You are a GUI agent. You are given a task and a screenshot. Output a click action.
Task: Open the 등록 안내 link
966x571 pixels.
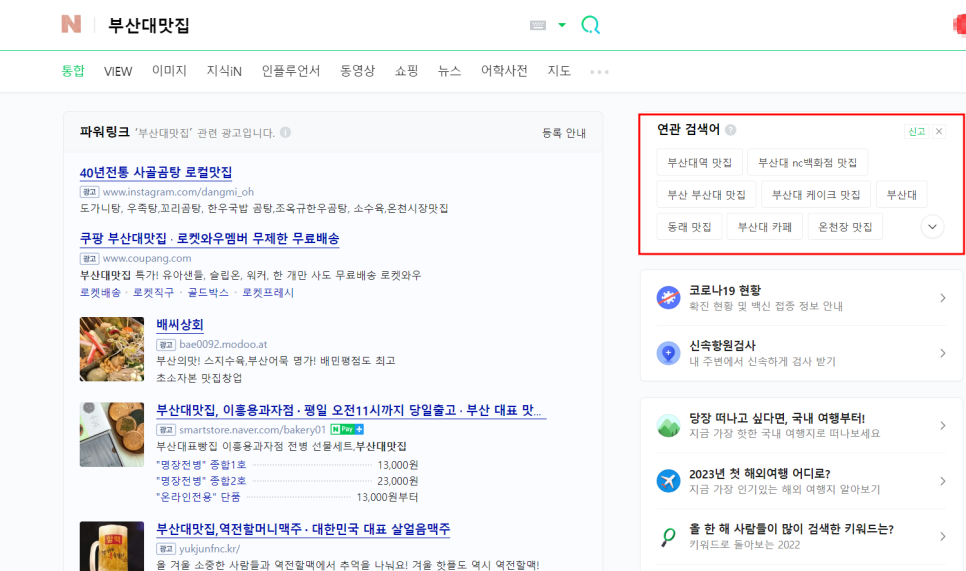[x=564, y=133]
